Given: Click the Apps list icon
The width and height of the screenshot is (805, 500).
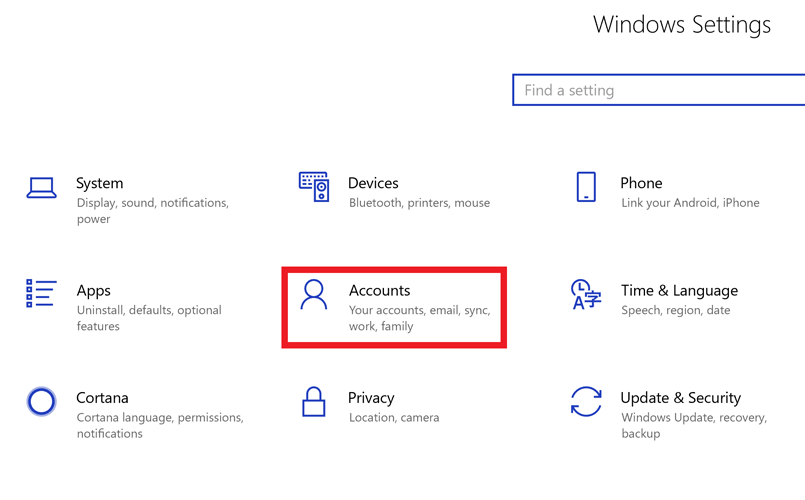Looking at the screenshot, I should tap(41, 293).
